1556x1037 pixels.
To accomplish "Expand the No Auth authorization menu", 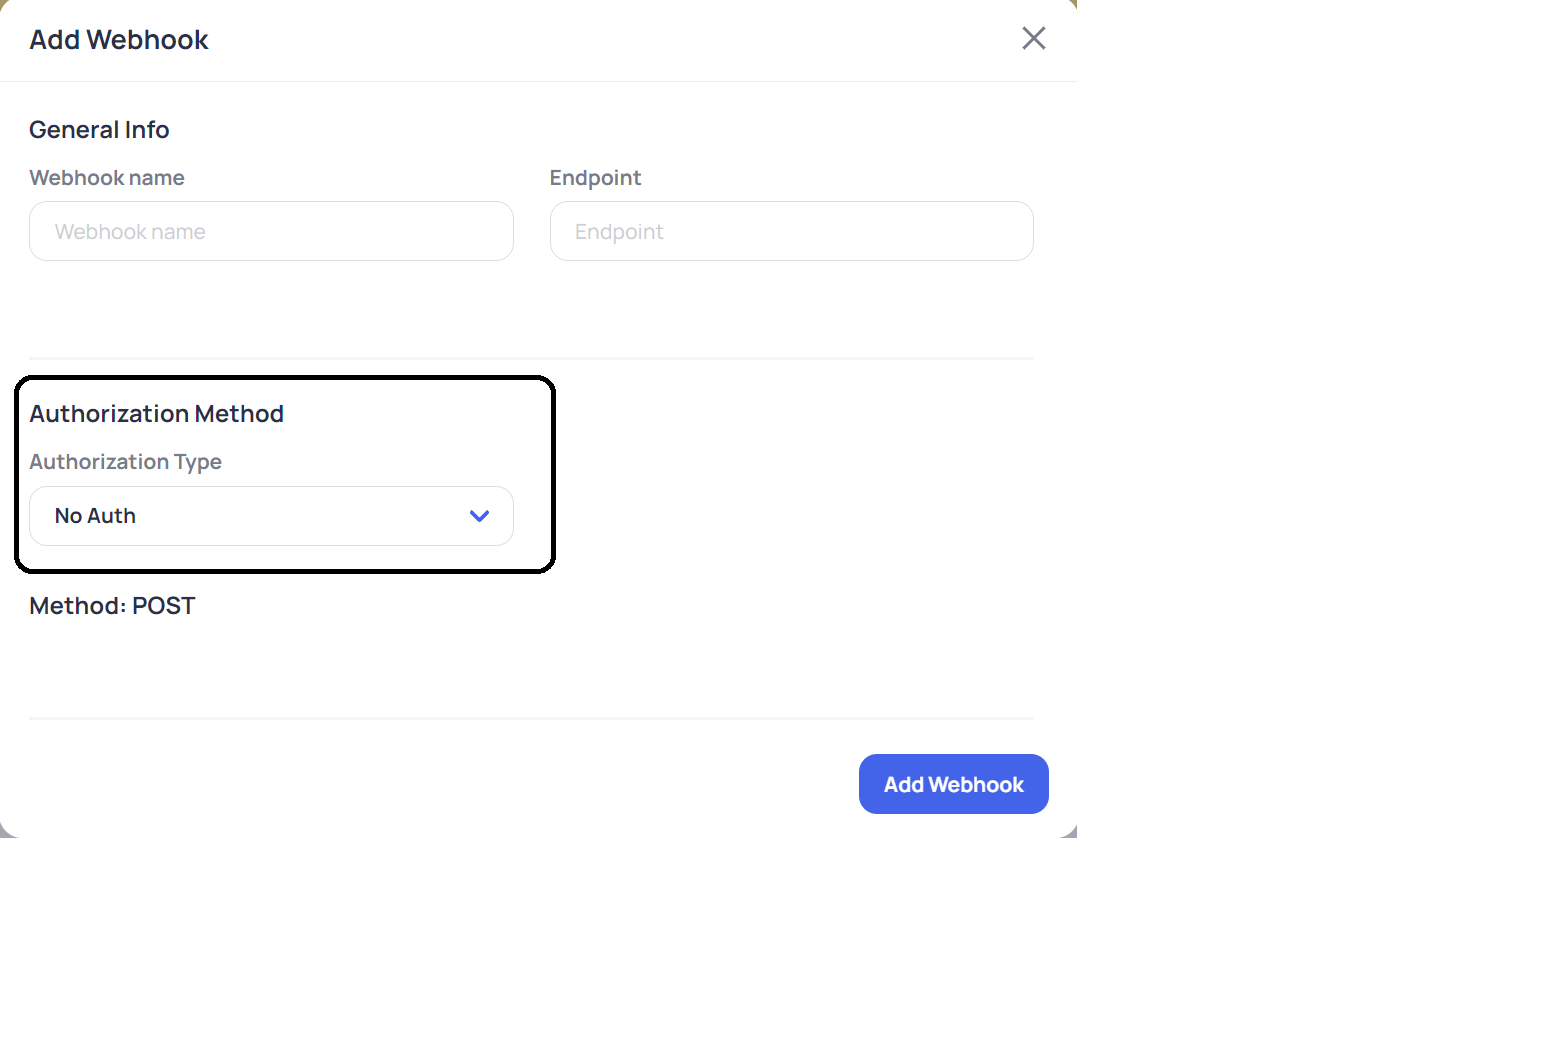I will pyautogui.click(x=271, y=516).
